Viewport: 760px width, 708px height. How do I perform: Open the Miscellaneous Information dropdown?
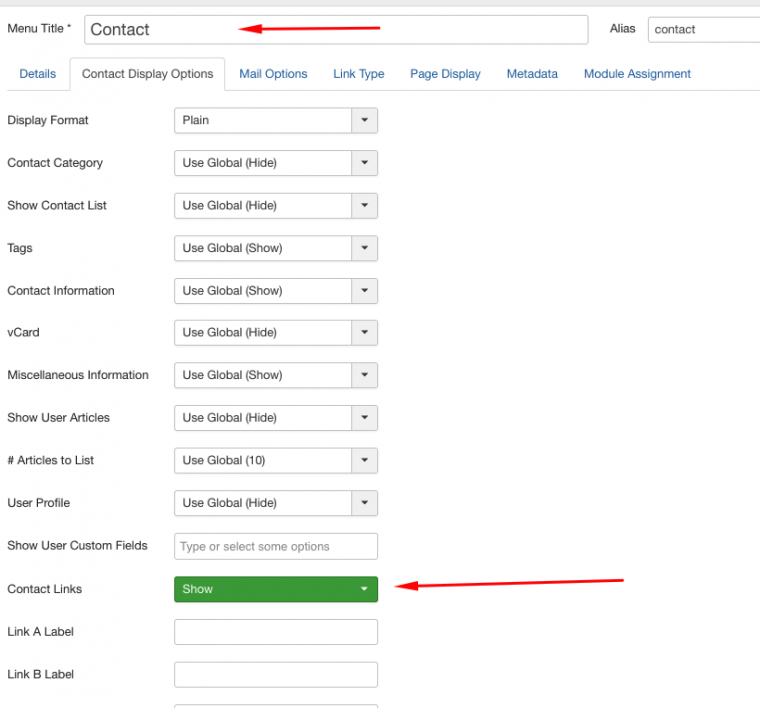[275, 375]
